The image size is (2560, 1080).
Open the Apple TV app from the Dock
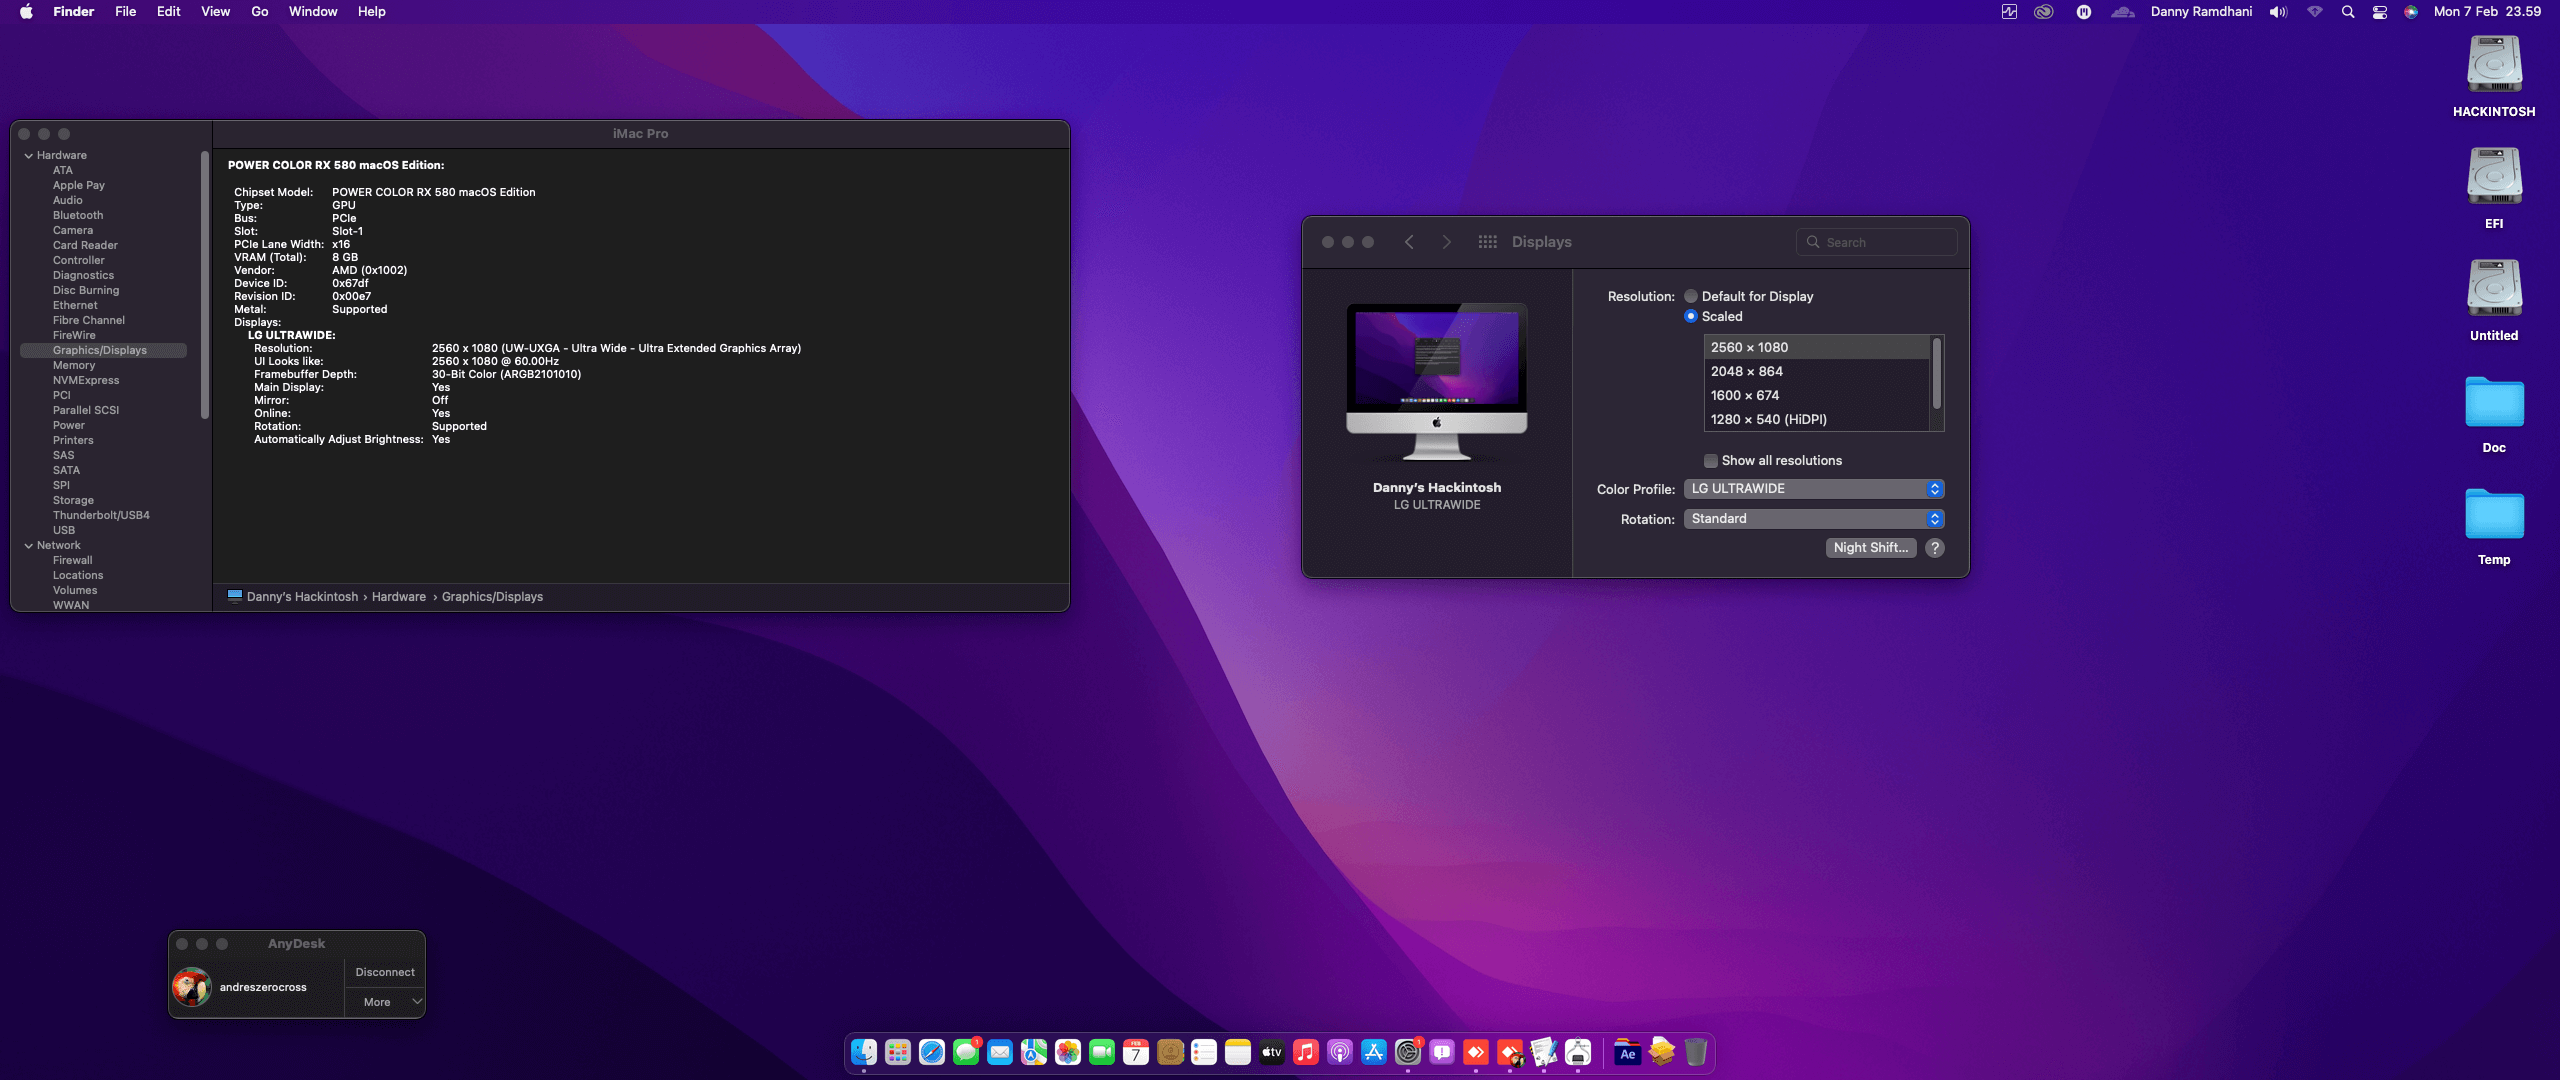[x=1271, y=1052]
